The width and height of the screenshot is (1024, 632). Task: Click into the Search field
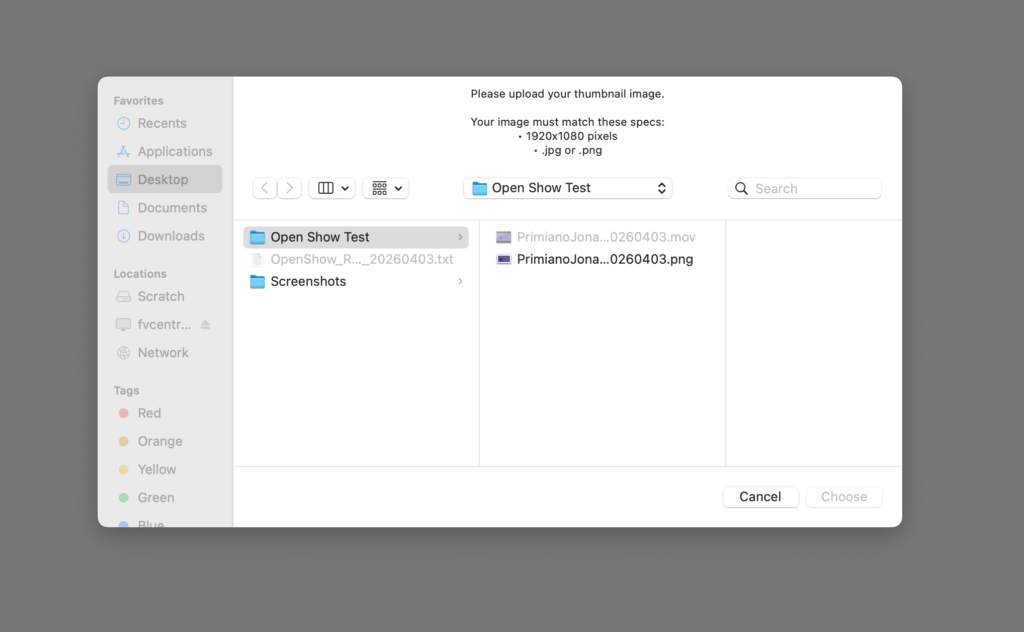click(x=814, y=188)
